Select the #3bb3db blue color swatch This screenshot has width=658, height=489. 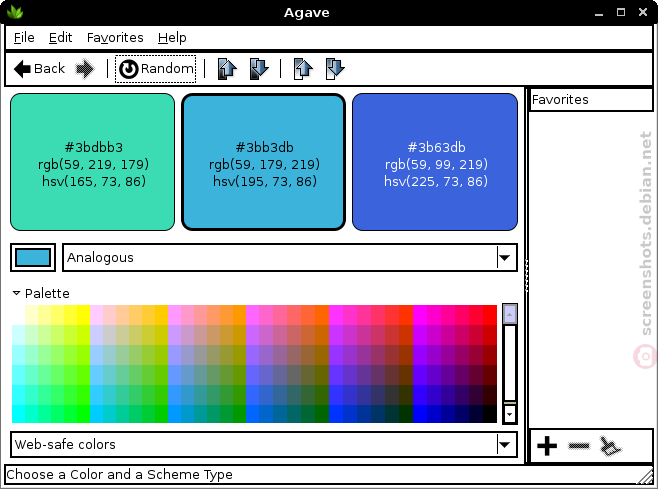point(264,162)
